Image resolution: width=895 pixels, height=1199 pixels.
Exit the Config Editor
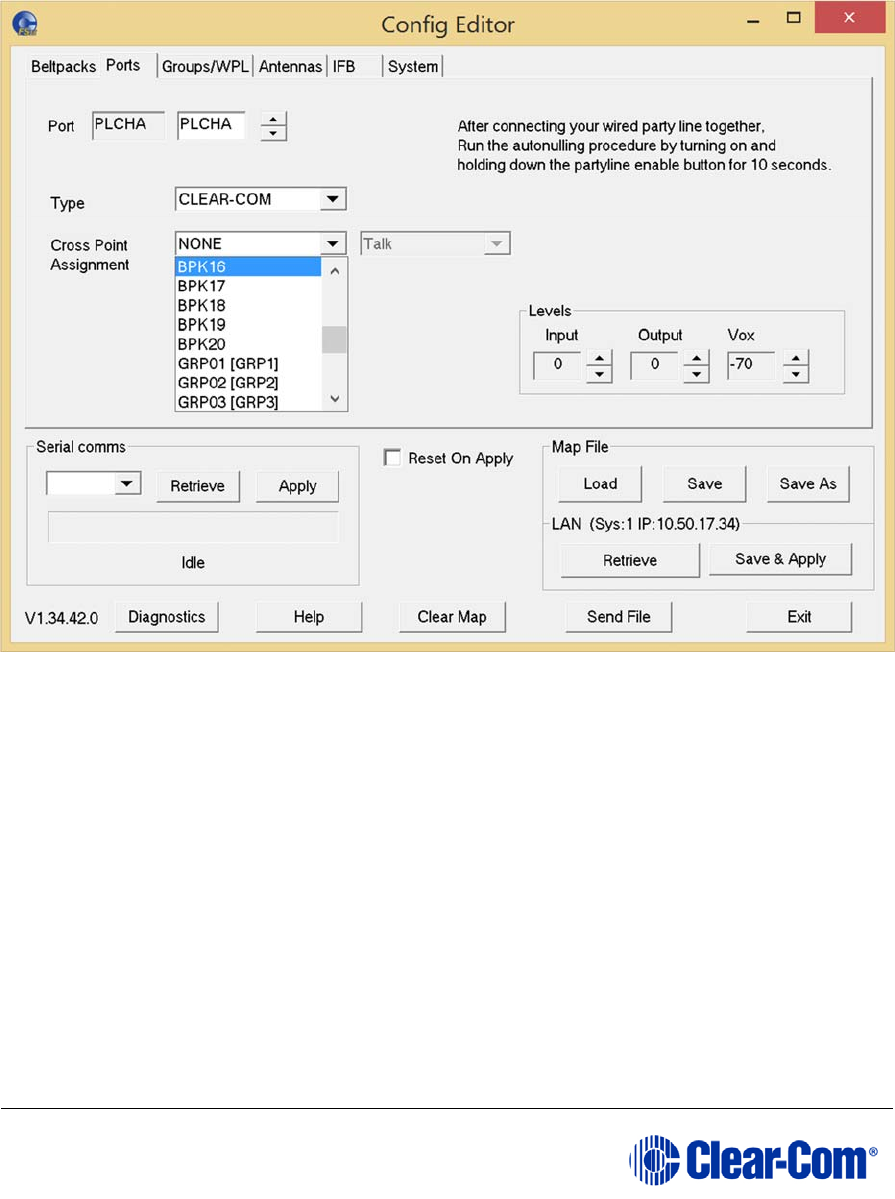[799, 617]
